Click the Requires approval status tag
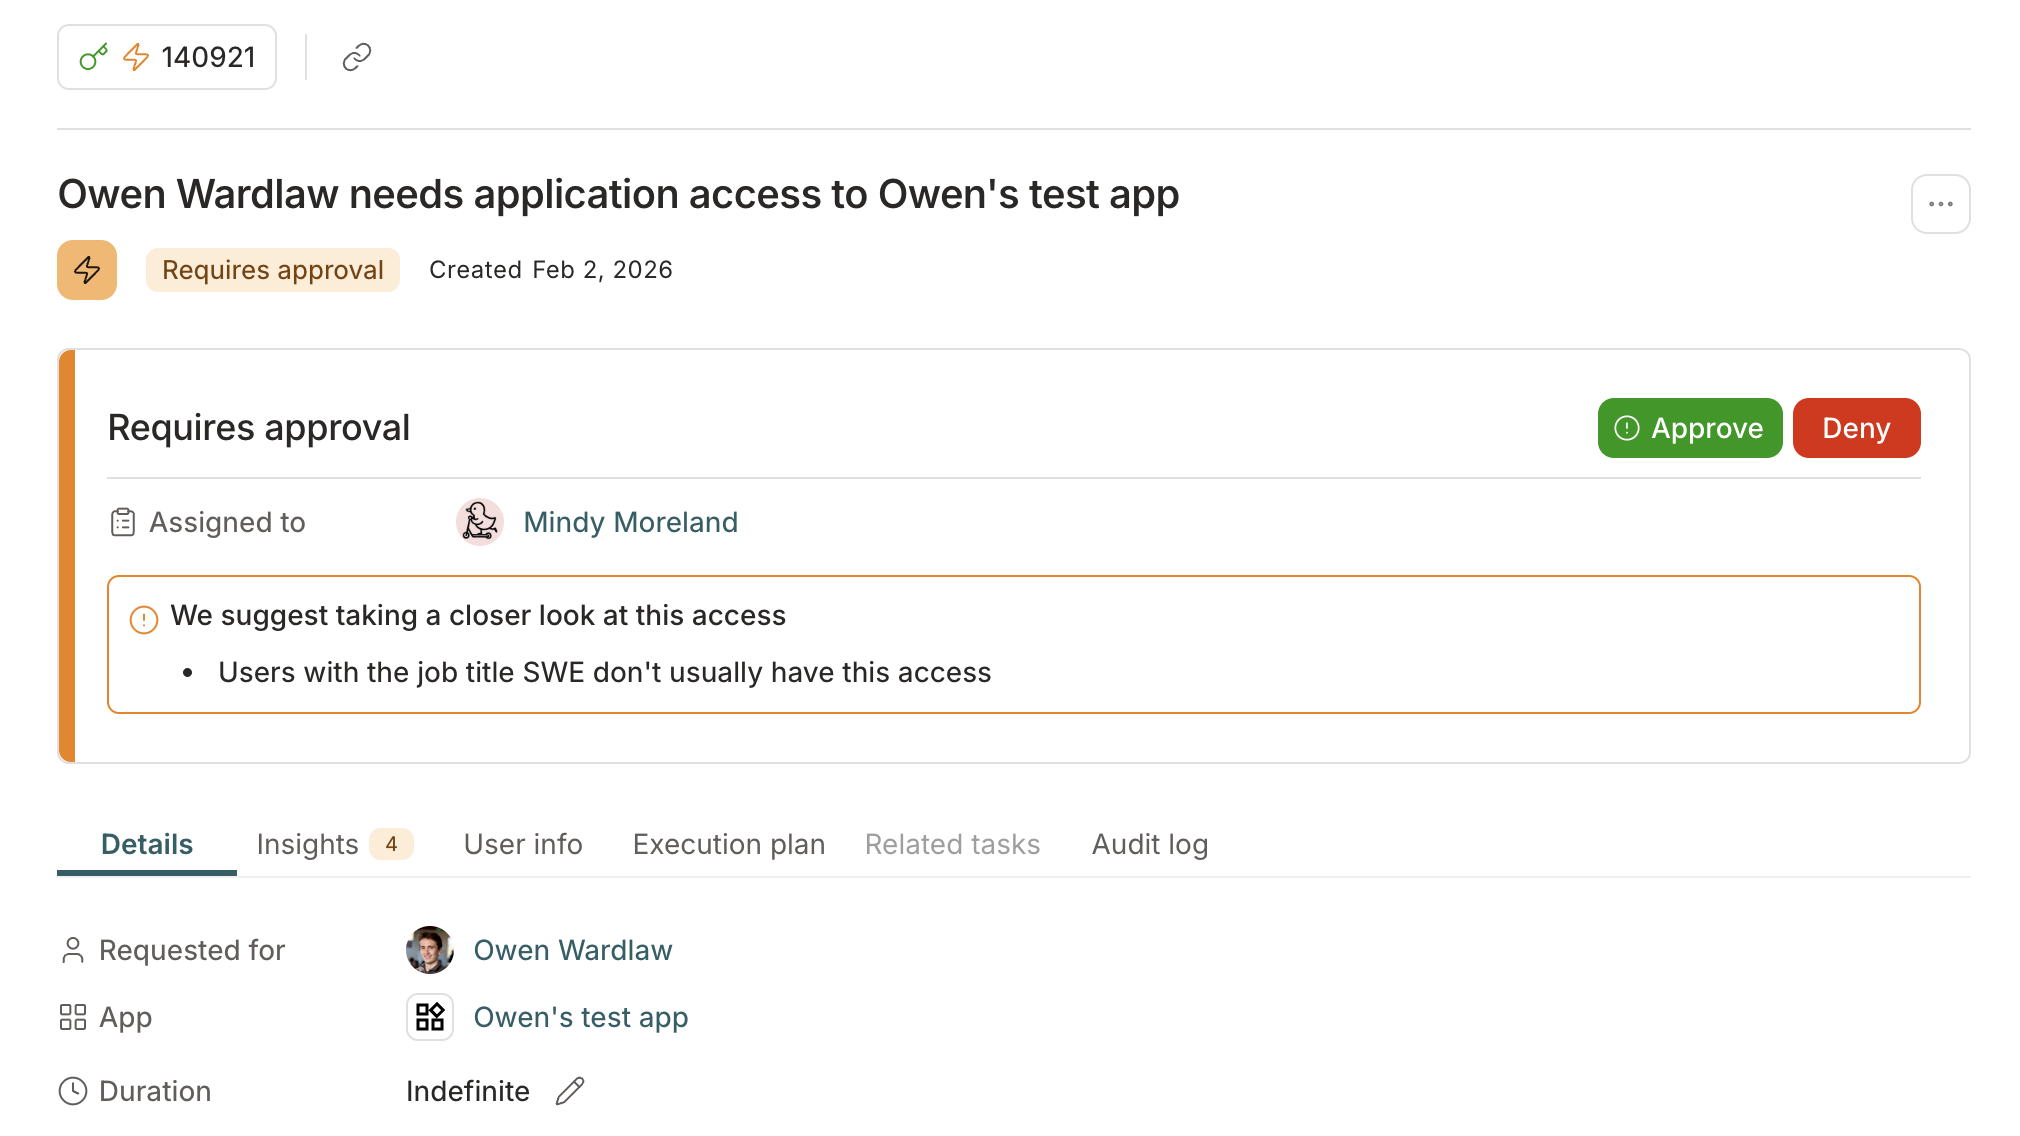 [x=273, y=270]
